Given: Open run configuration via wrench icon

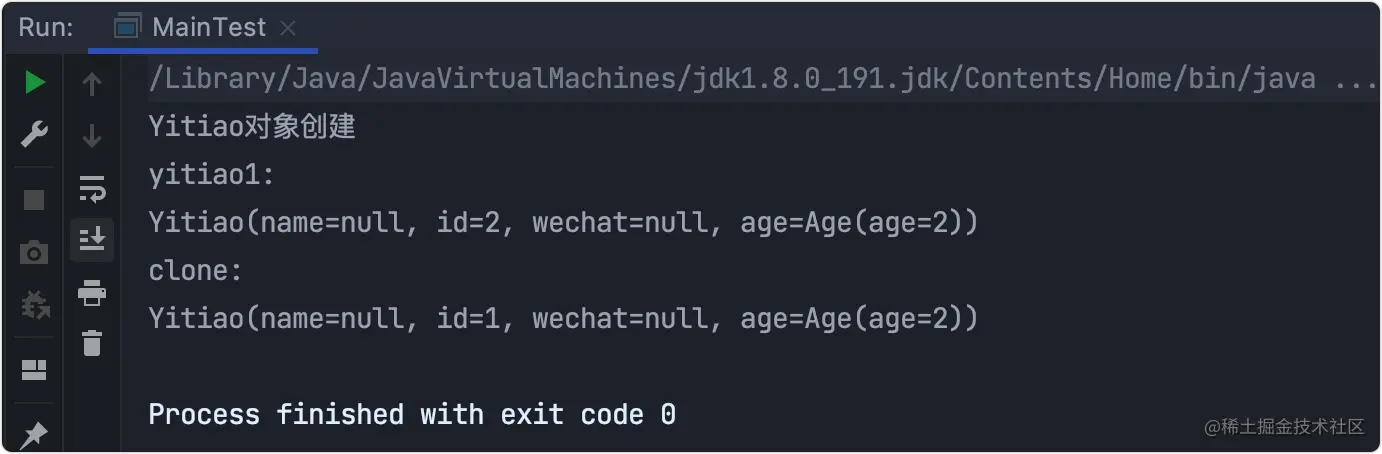Looking at the screenshot, I should click(x=35, y=133).
